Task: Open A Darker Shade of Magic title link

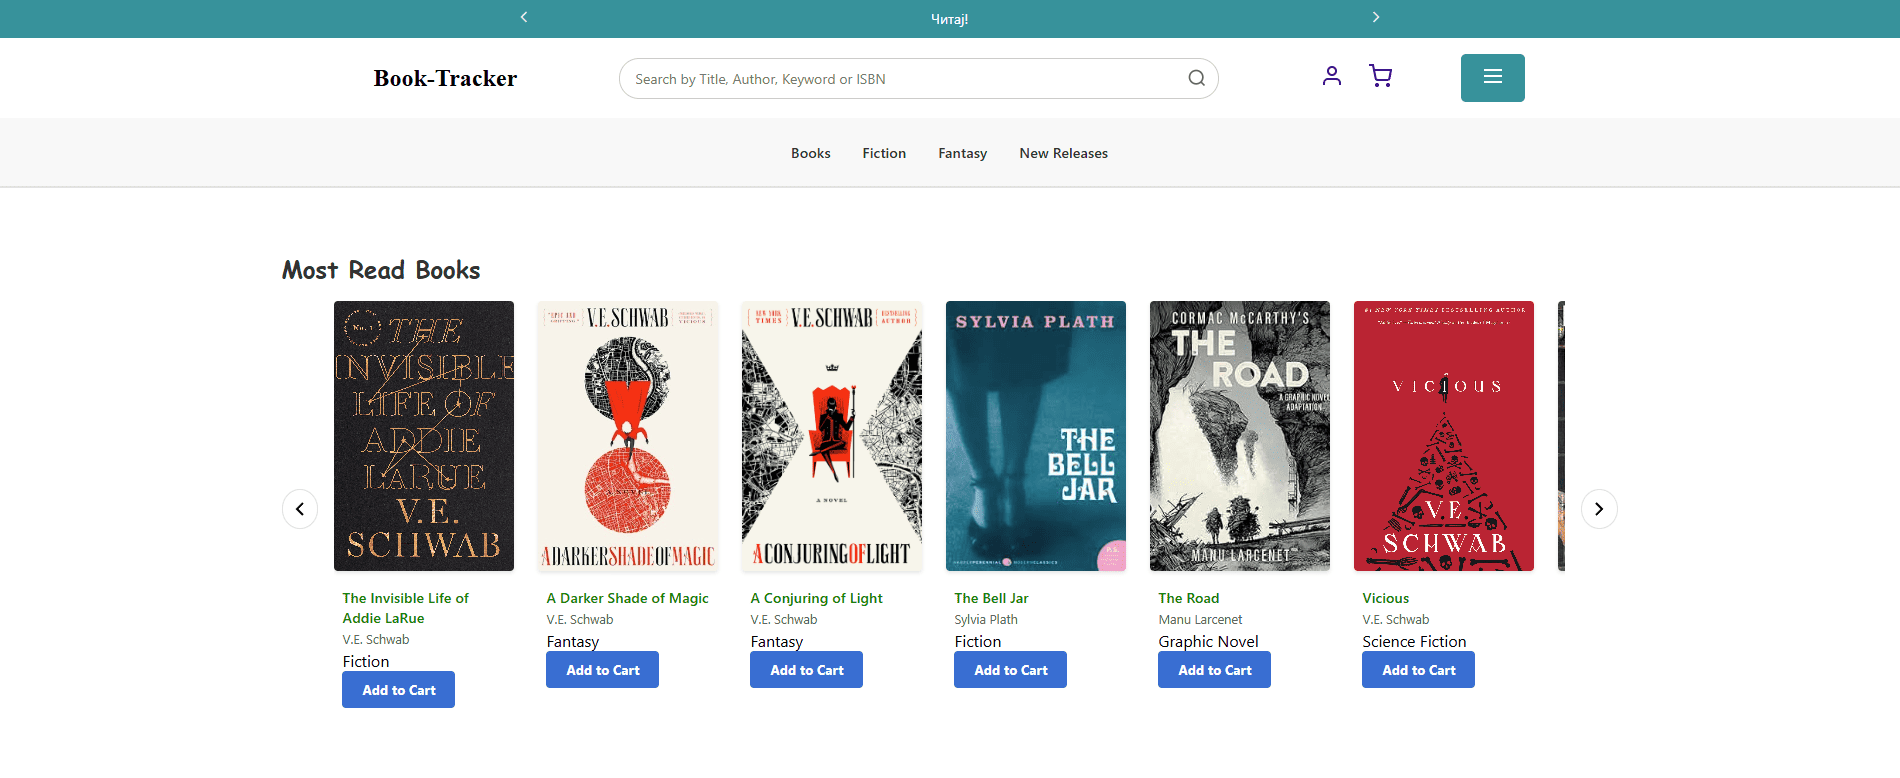Action: [x=627, y=598]
